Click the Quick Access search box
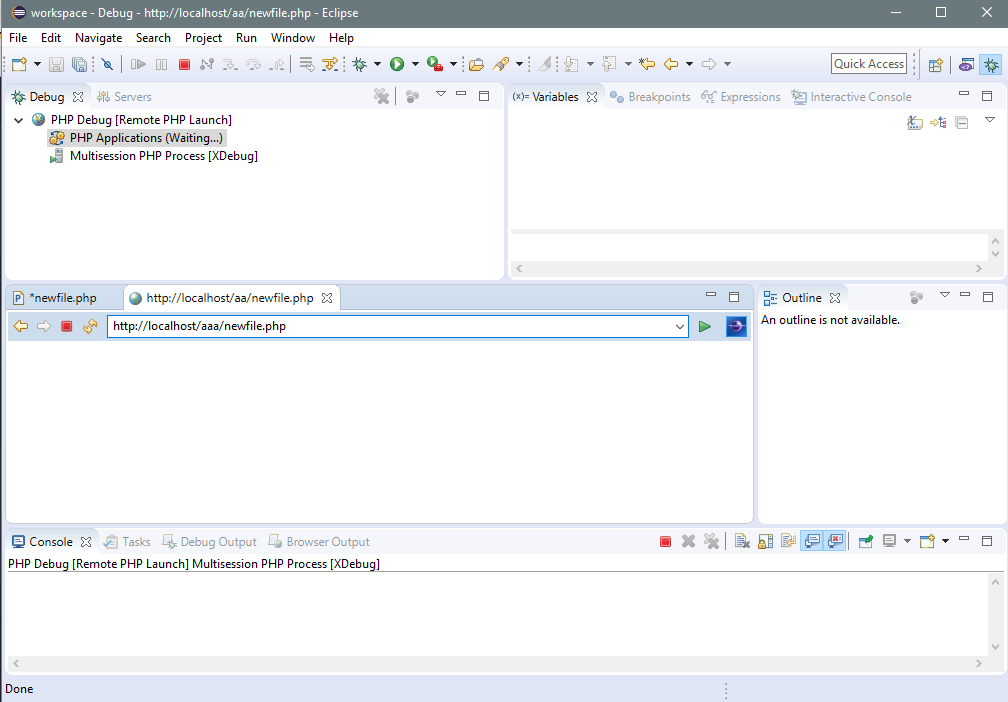 pos(868,64)
